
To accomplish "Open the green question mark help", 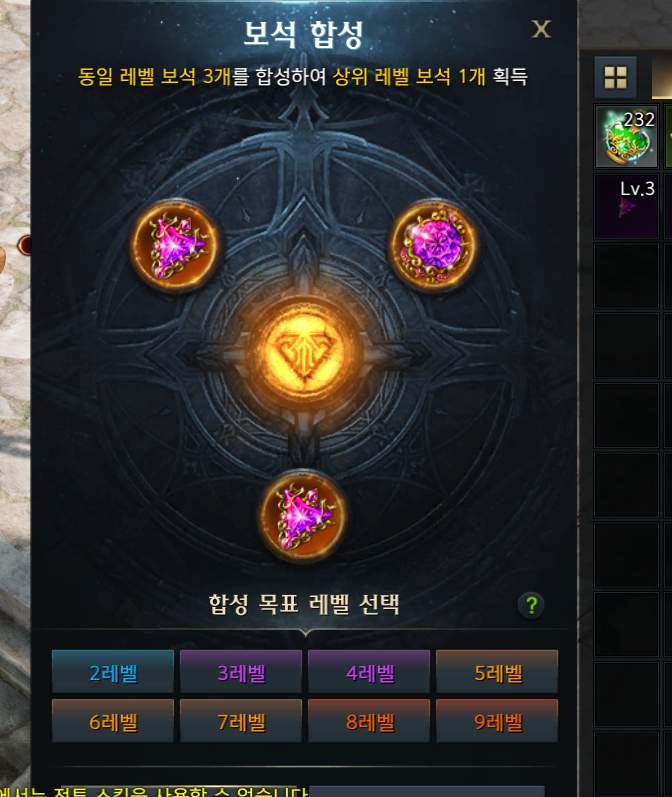I will pyautogui.click(x=531, y=605).
